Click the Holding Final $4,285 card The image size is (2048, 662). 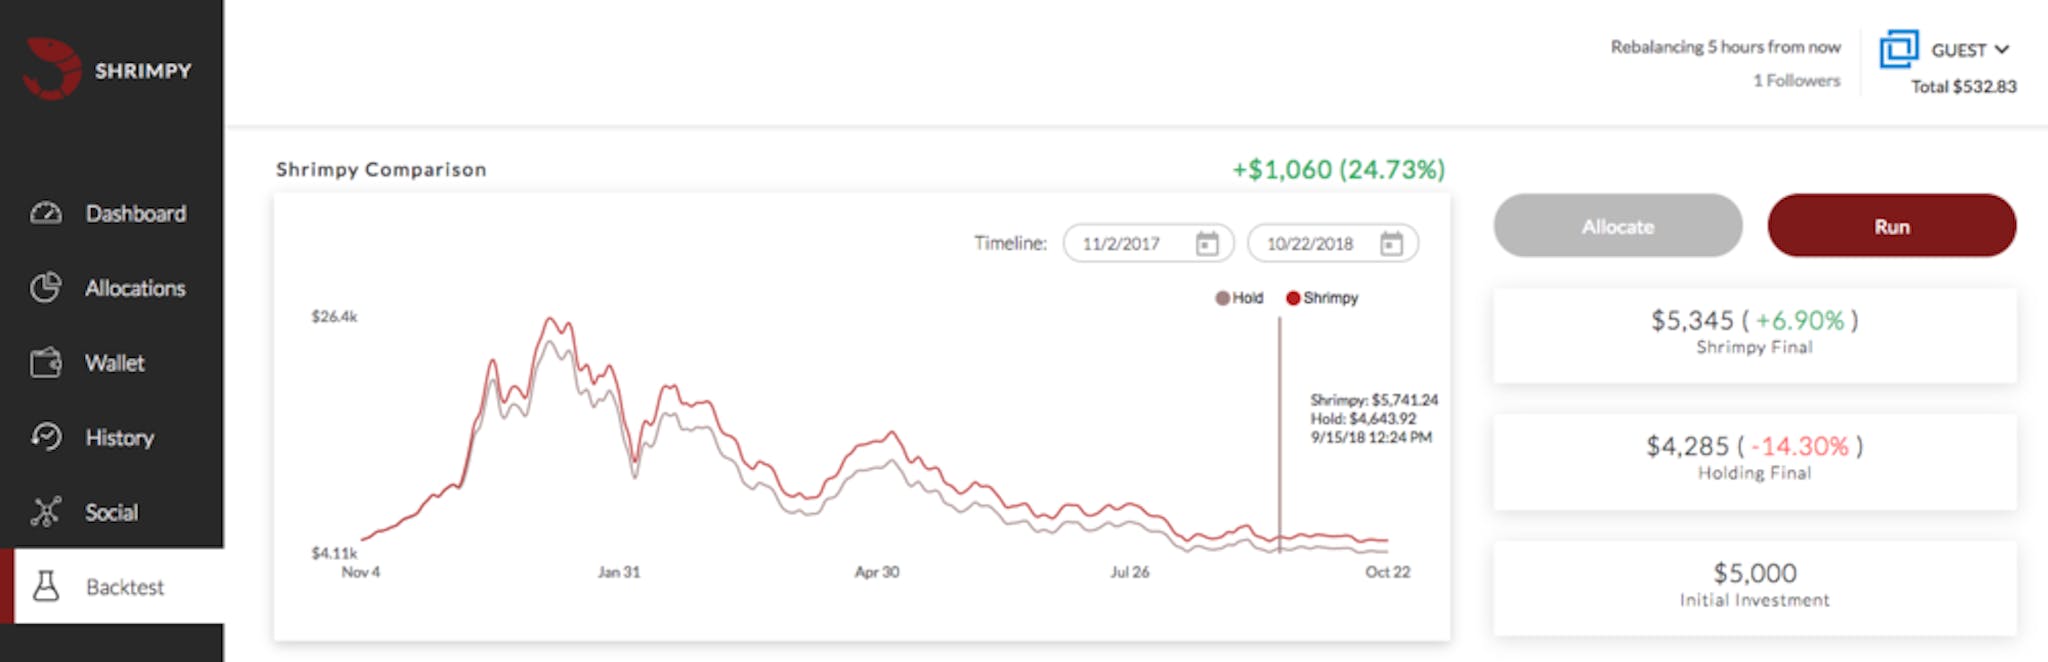click(x=1755, y=461)
